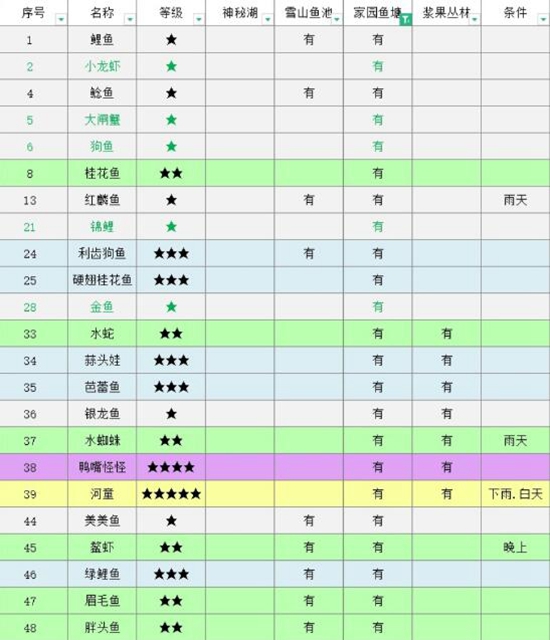550x640 pixels.
Task: Select the 金鱼 name cell
Action: tap(102, 307)
